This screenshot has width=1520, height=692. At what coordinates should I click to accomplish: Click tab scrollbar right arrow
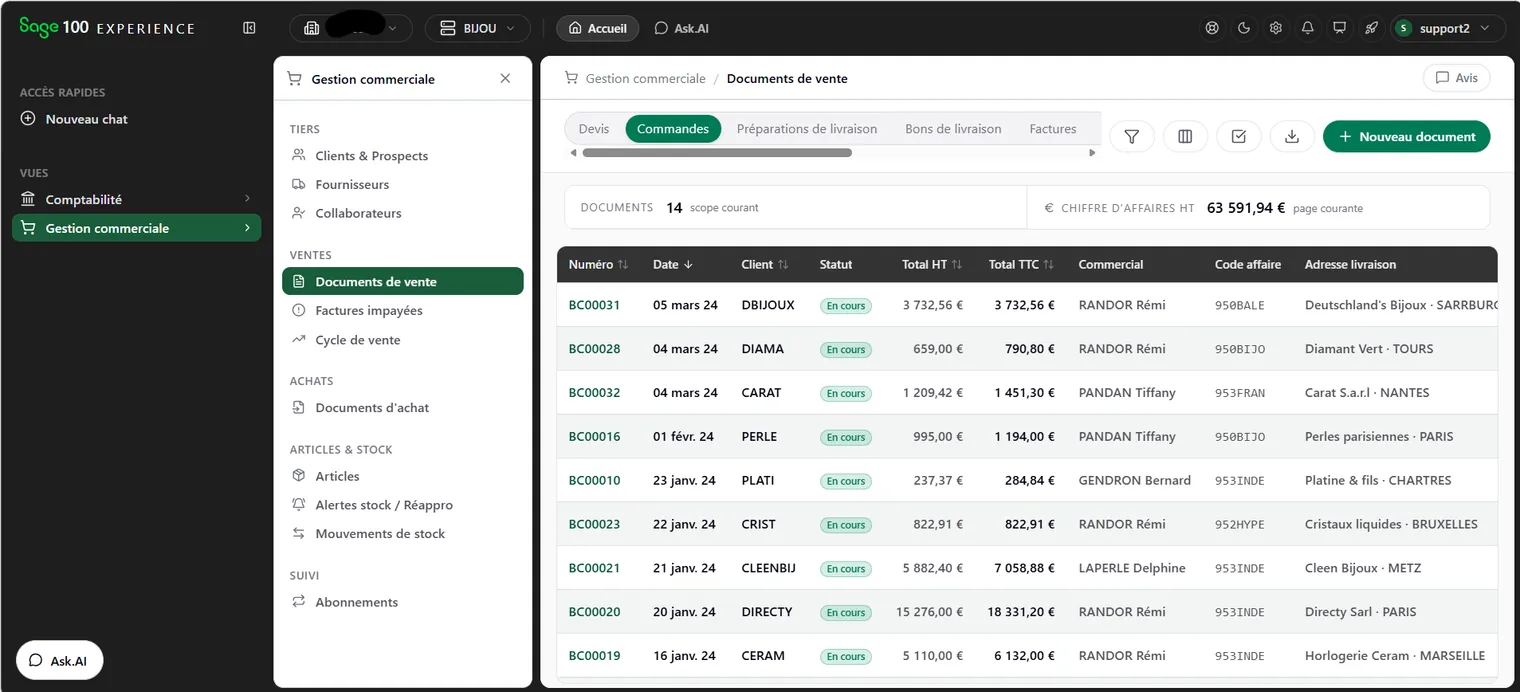1092,153
